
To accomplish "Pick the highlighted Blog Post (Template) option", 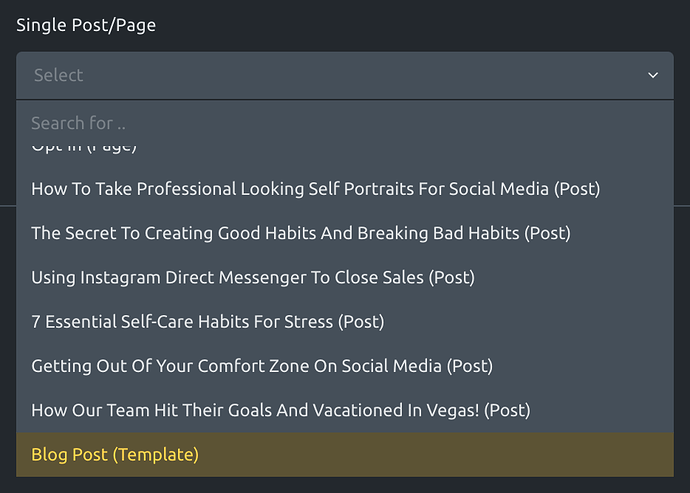I will click(345, 454).
